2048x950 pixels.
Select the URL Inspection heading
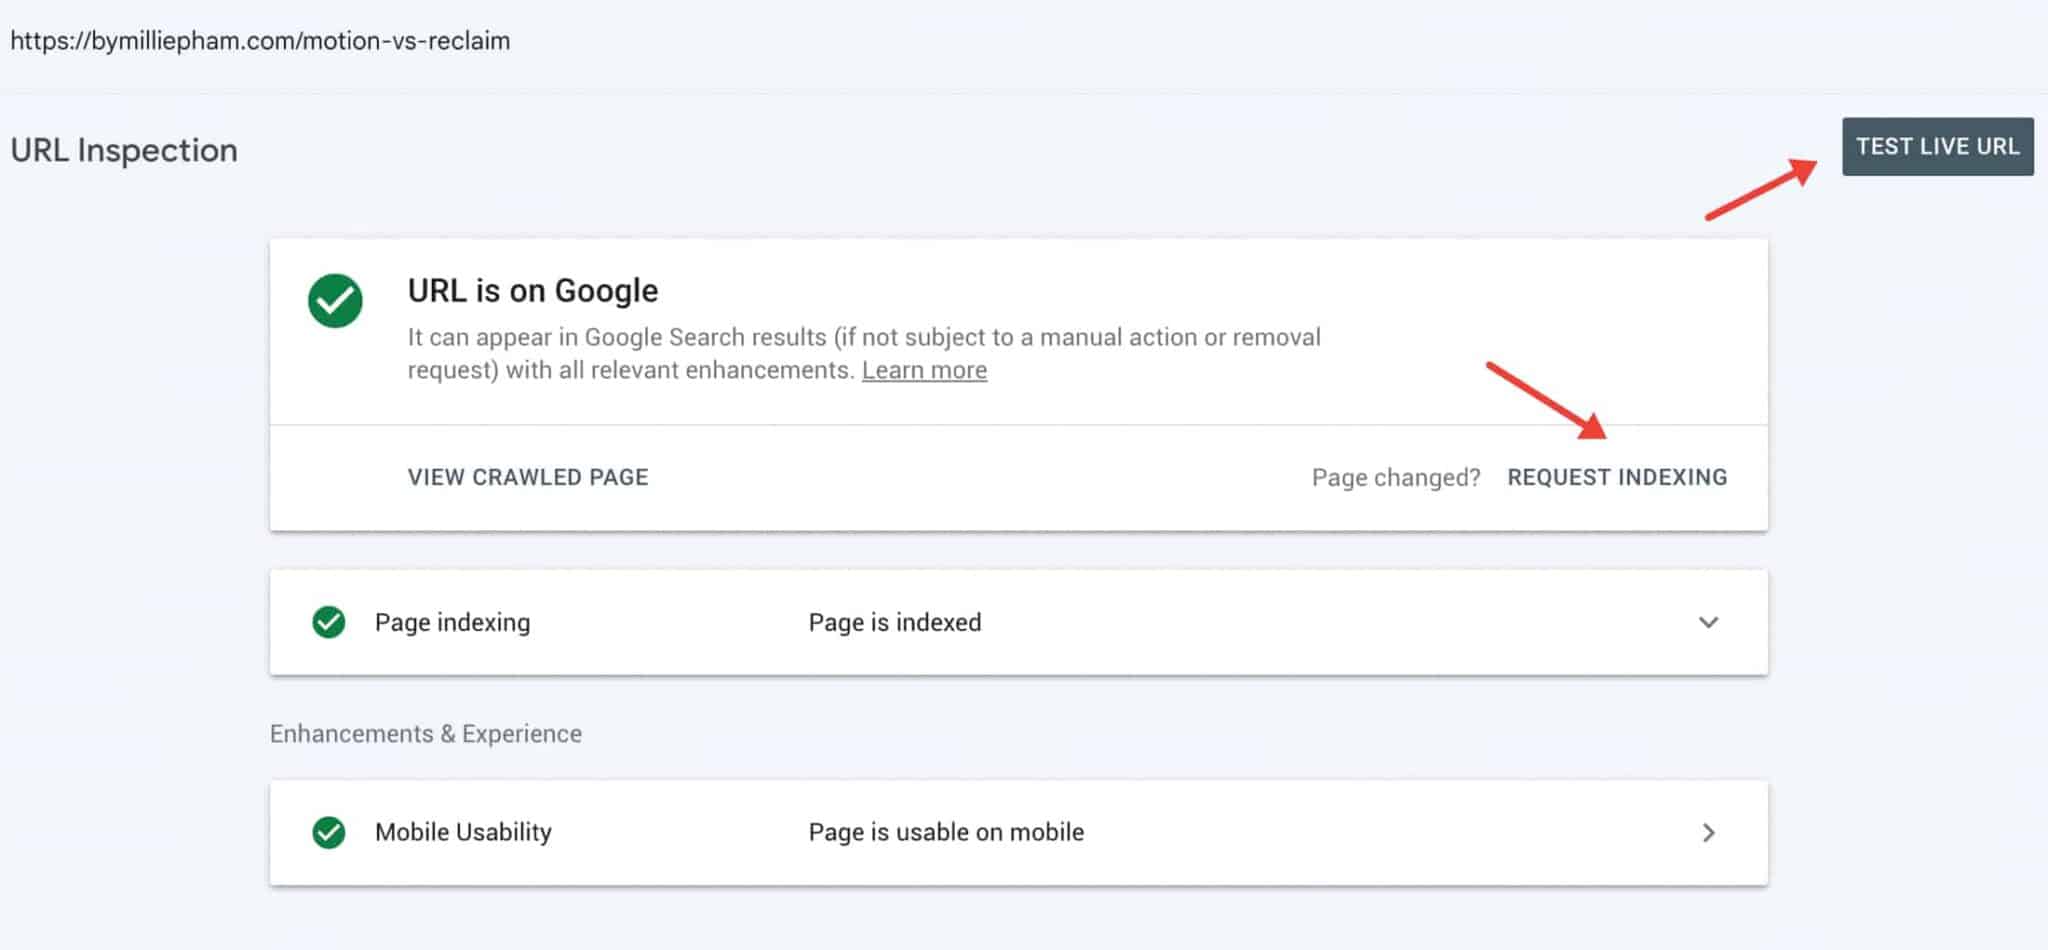[124, 150]
